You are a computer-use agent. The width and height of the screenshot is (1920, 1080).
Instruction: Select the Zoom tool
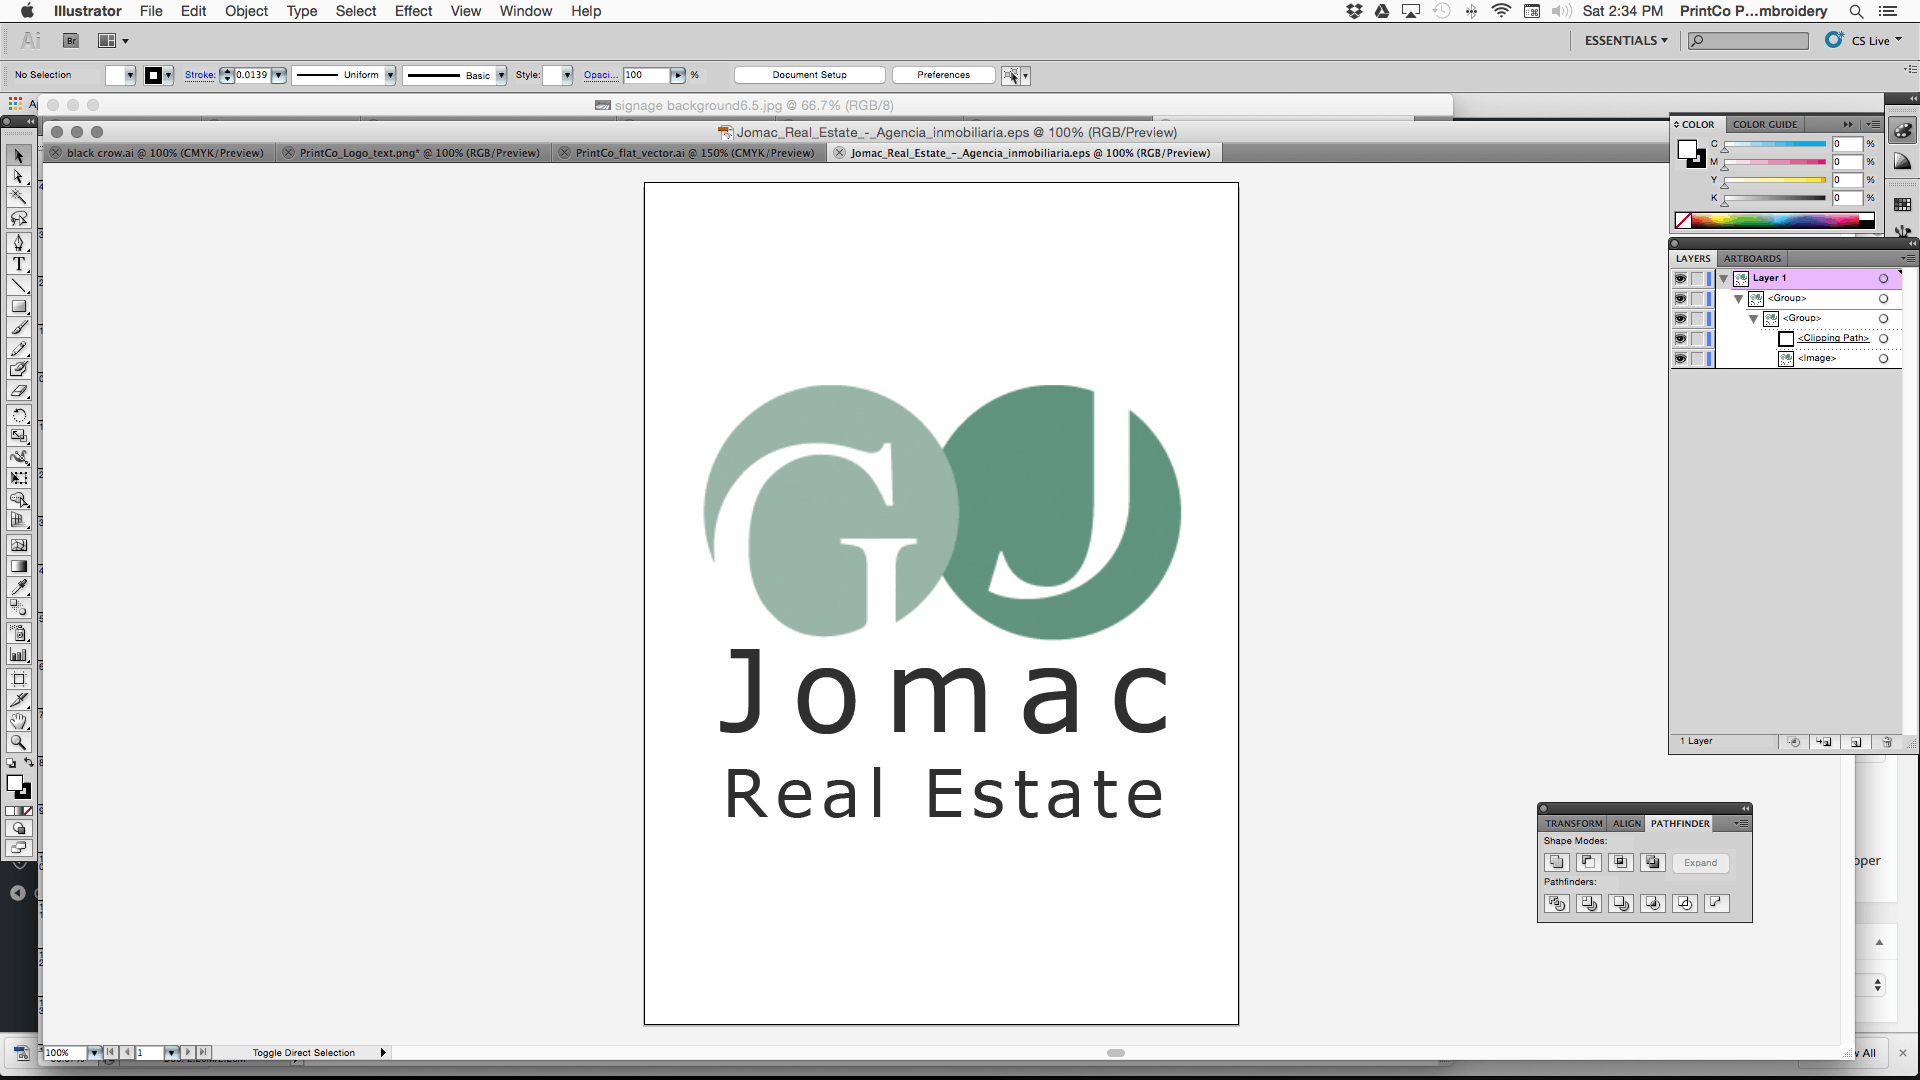18,742
